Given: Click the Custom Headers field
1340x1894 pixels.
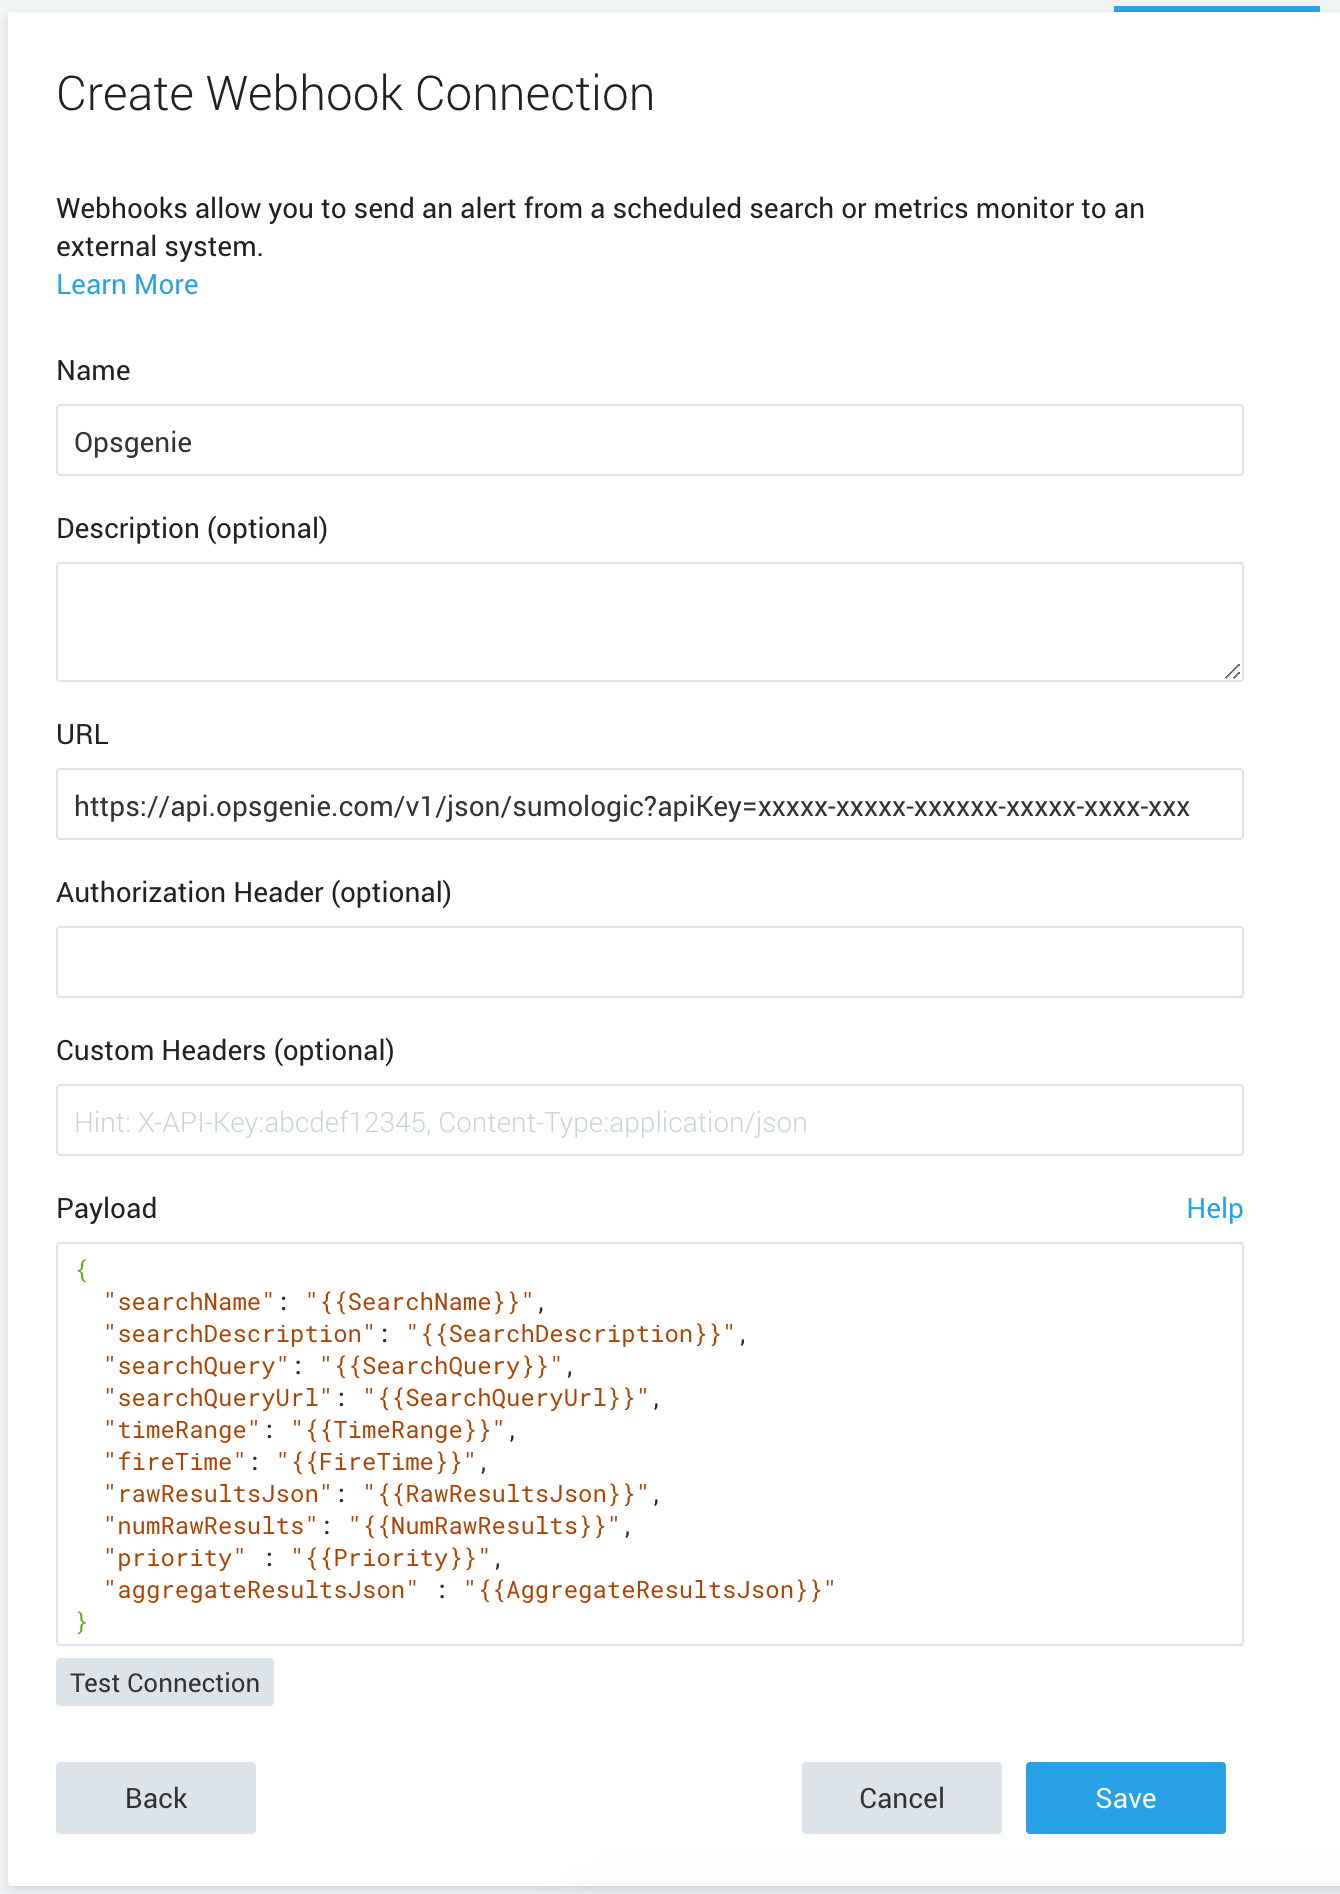Looking at the screenshot, I should tap(649, 1121).
